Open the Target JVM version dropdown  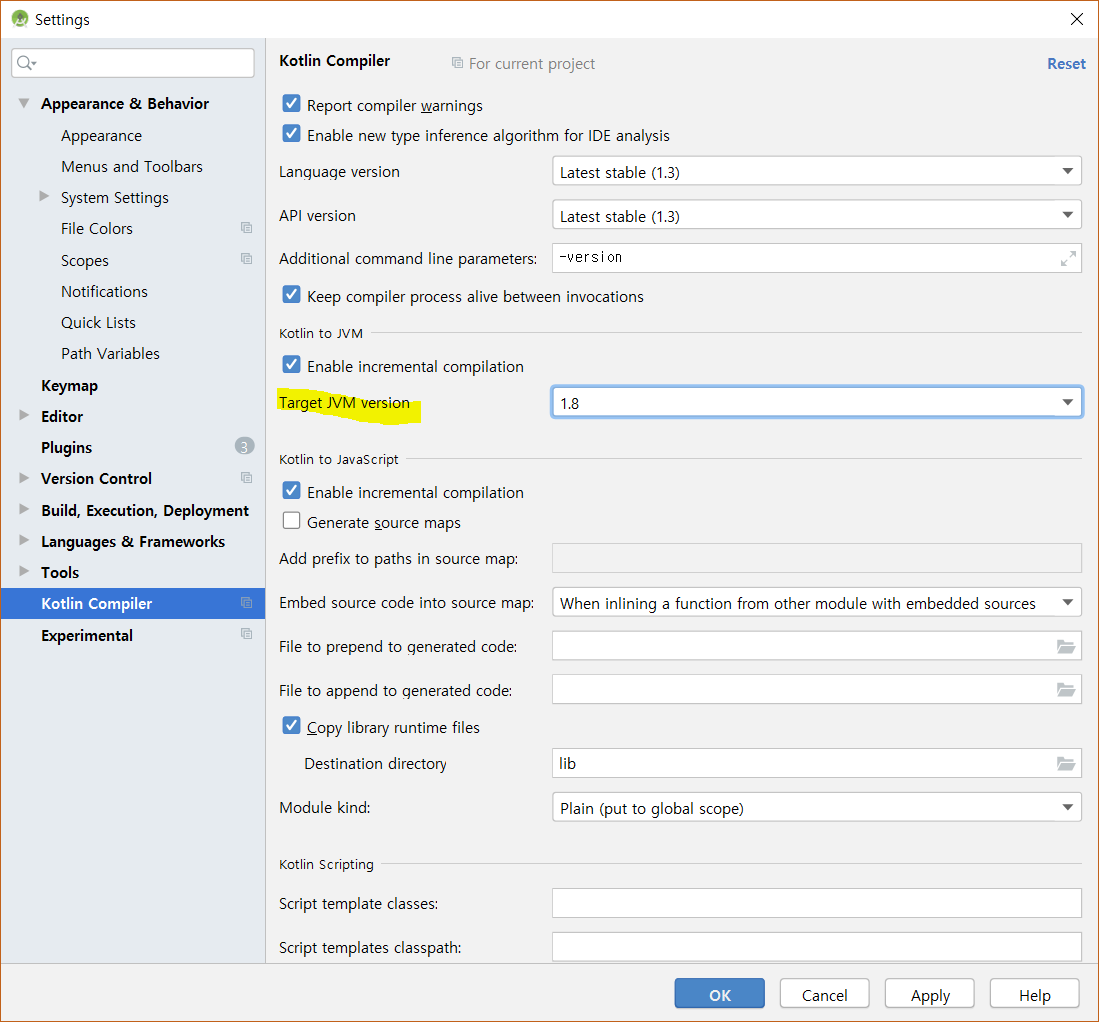817,403
